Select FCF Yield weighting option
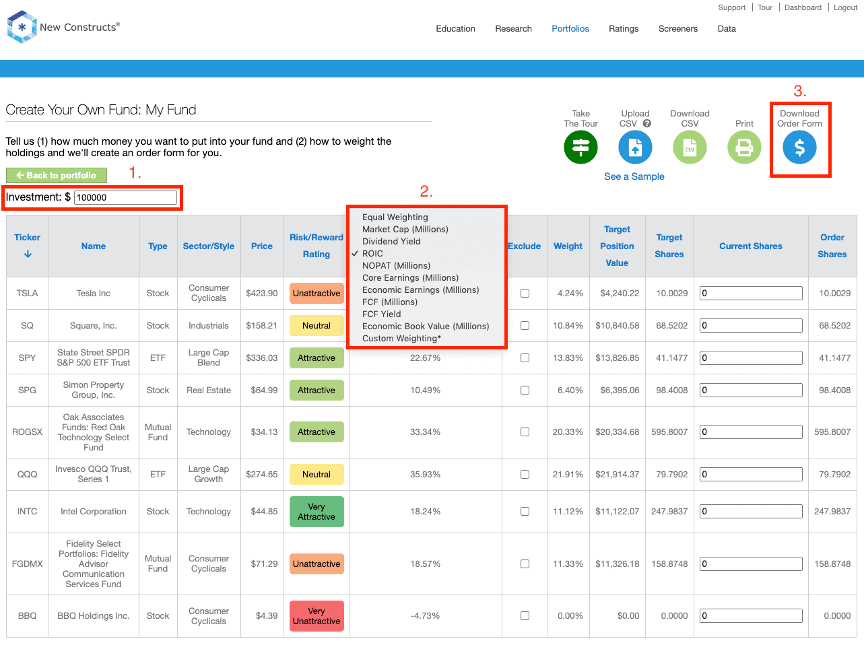The image size is (864, 645). (x=381, y=314)
